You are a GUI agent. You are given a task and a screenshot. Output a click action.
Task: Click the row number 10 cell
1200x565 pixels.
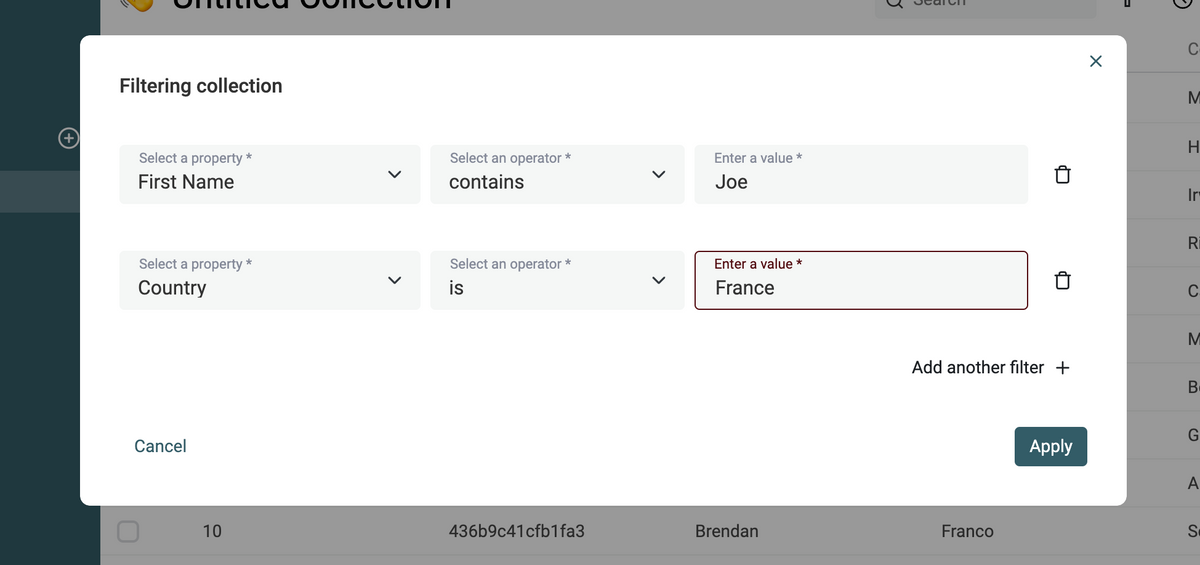(212, 531)
